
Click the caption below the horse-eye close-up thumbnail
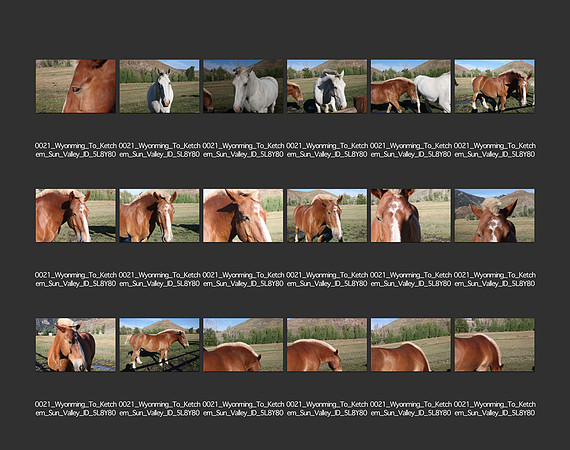(x=76, y=150)
